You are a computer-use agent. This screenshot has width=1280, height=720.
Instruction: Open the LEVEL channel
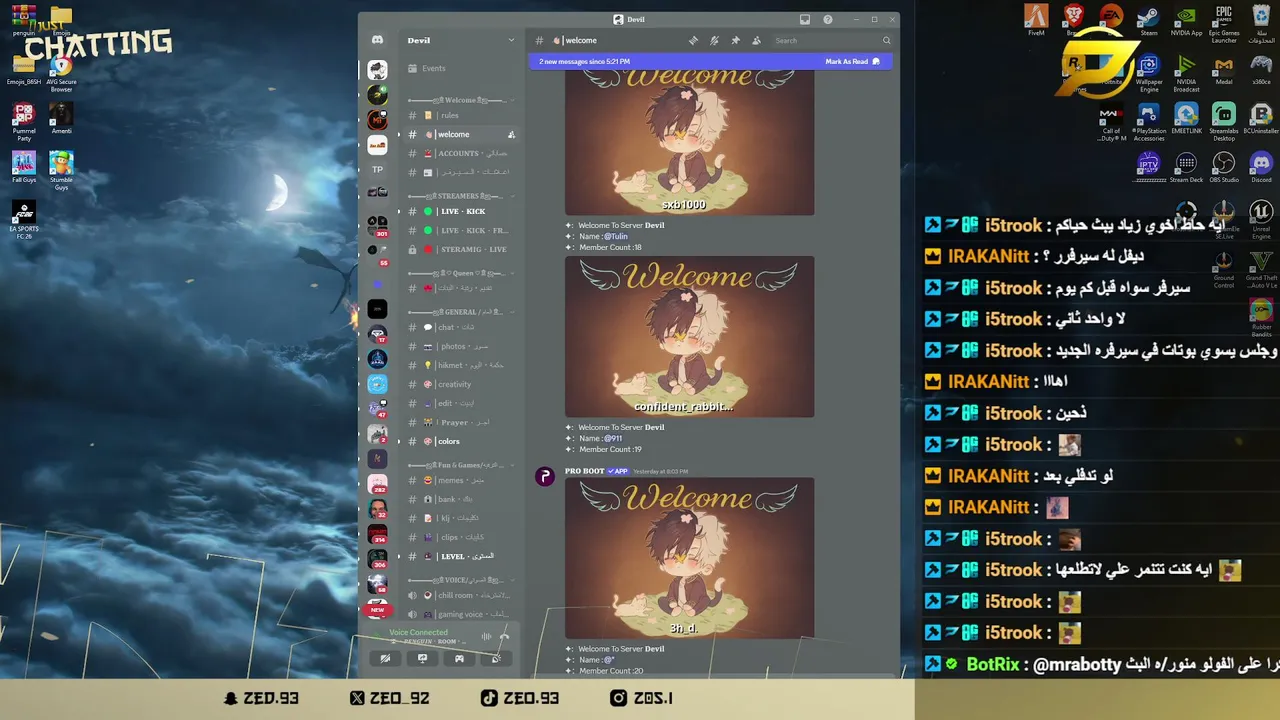(x=461, y=556)
